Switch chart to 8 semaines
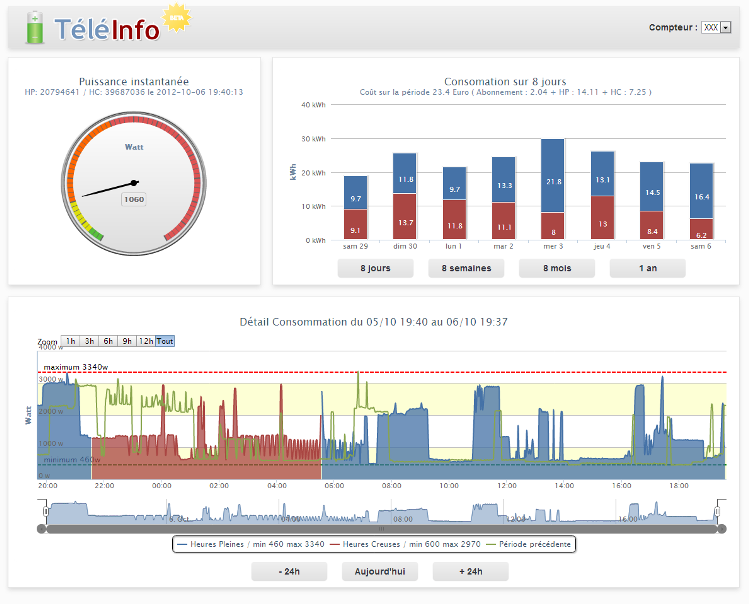 [465, 268]
